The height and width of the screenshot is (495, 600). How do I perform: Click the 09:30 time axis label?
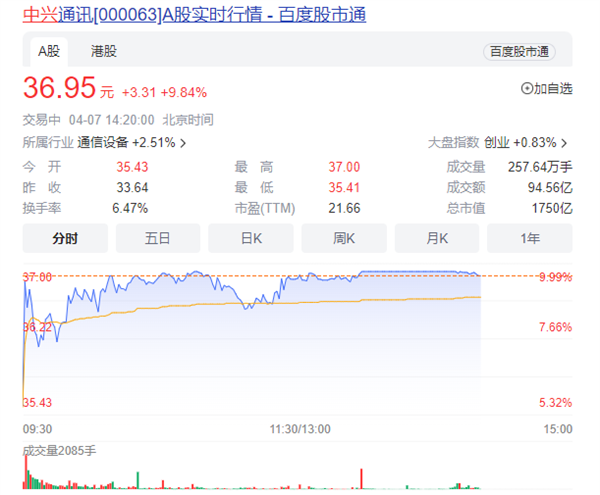tap(37, 429)
